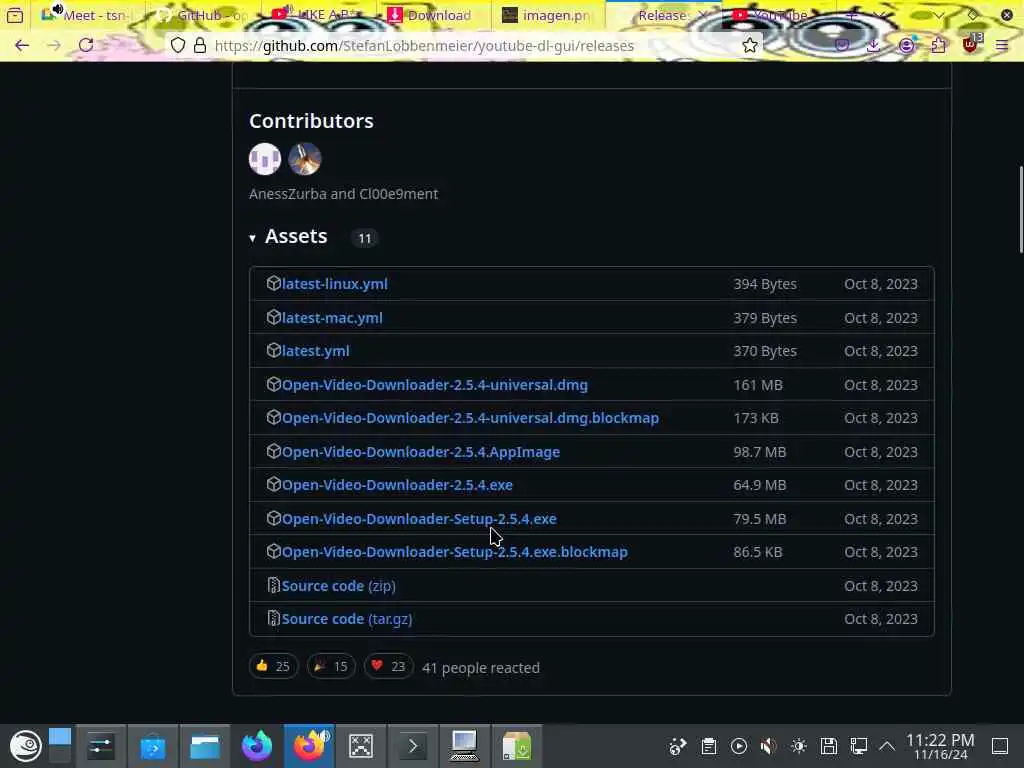The height and width of the screenshot is (768, 1024).
Task: Close the Releases tab
Action: pyautogui.click(x=703, y=14)
